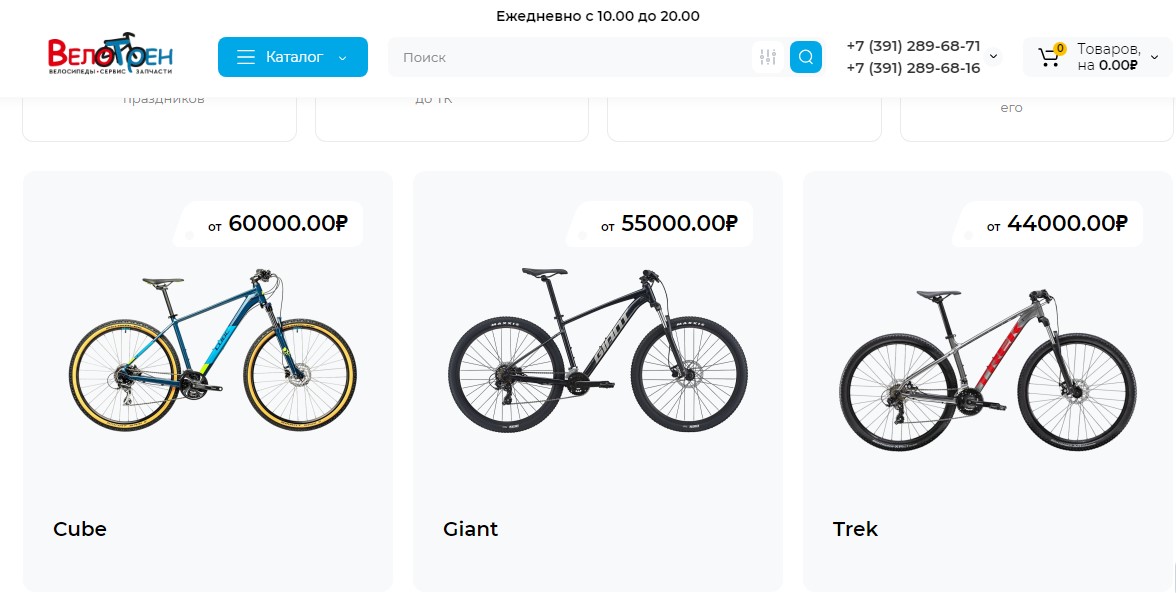Click the hamburger icon in the catalog button
Viewport: 1176px width, 593px height.
tap(246, 57)
